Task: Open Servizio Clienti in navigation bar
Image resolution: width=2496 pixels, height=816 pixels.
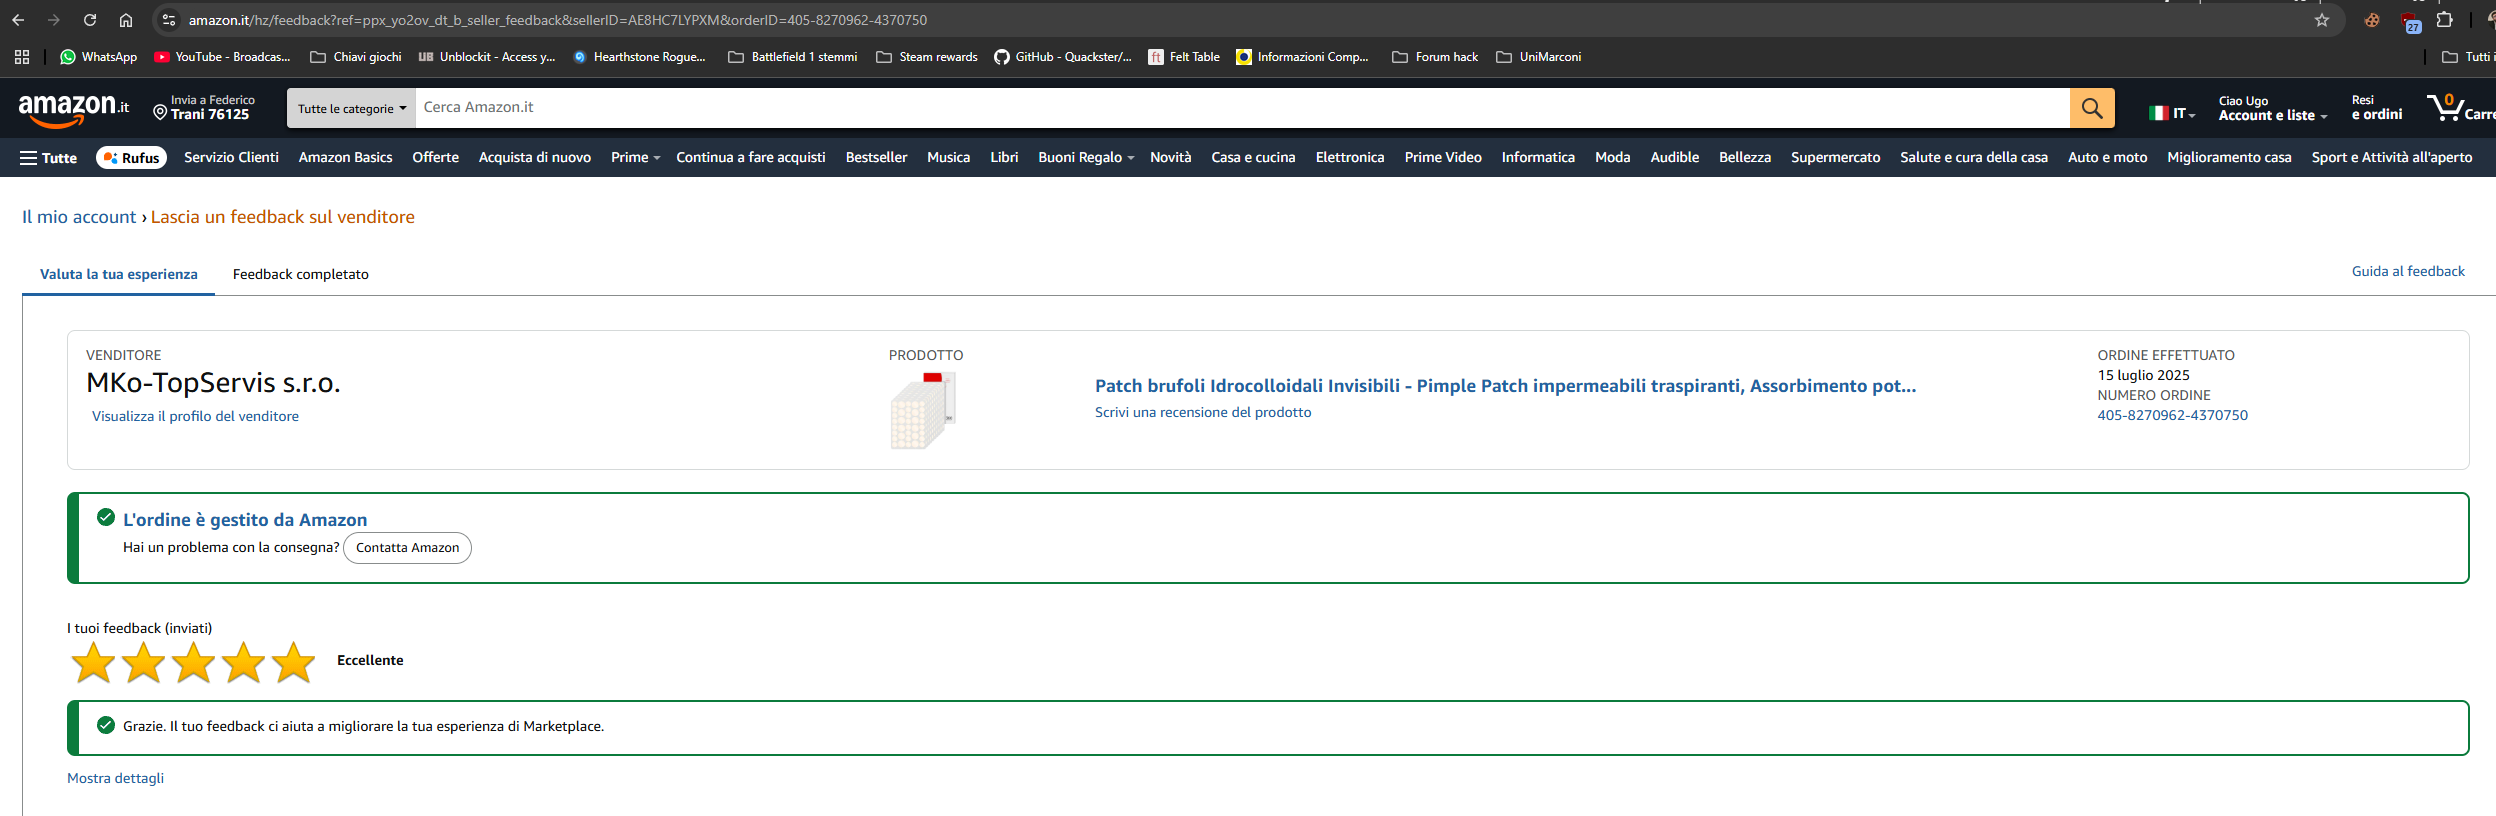Action: tap(231, 158)
